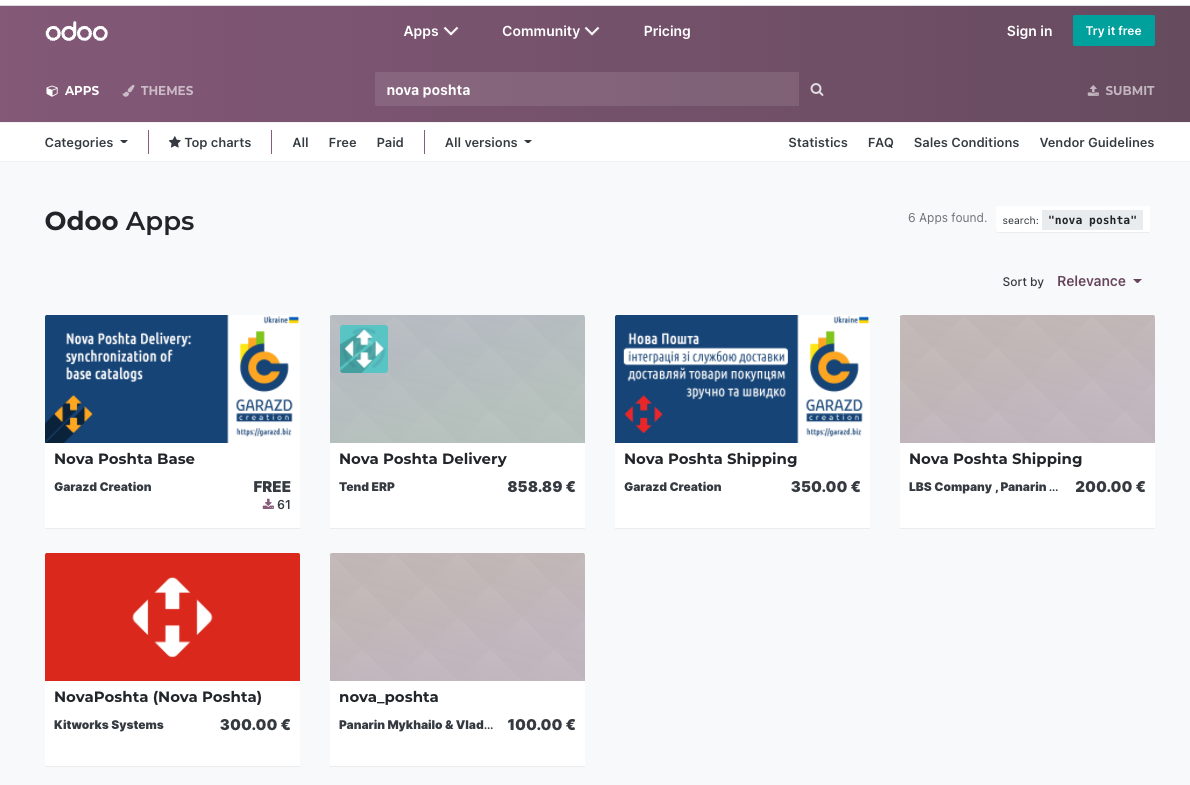Image resolution: width=1190 pixels, height=785 pixels.
Task: Click the Tend ERP vendor name
Action: coord(367,487)
